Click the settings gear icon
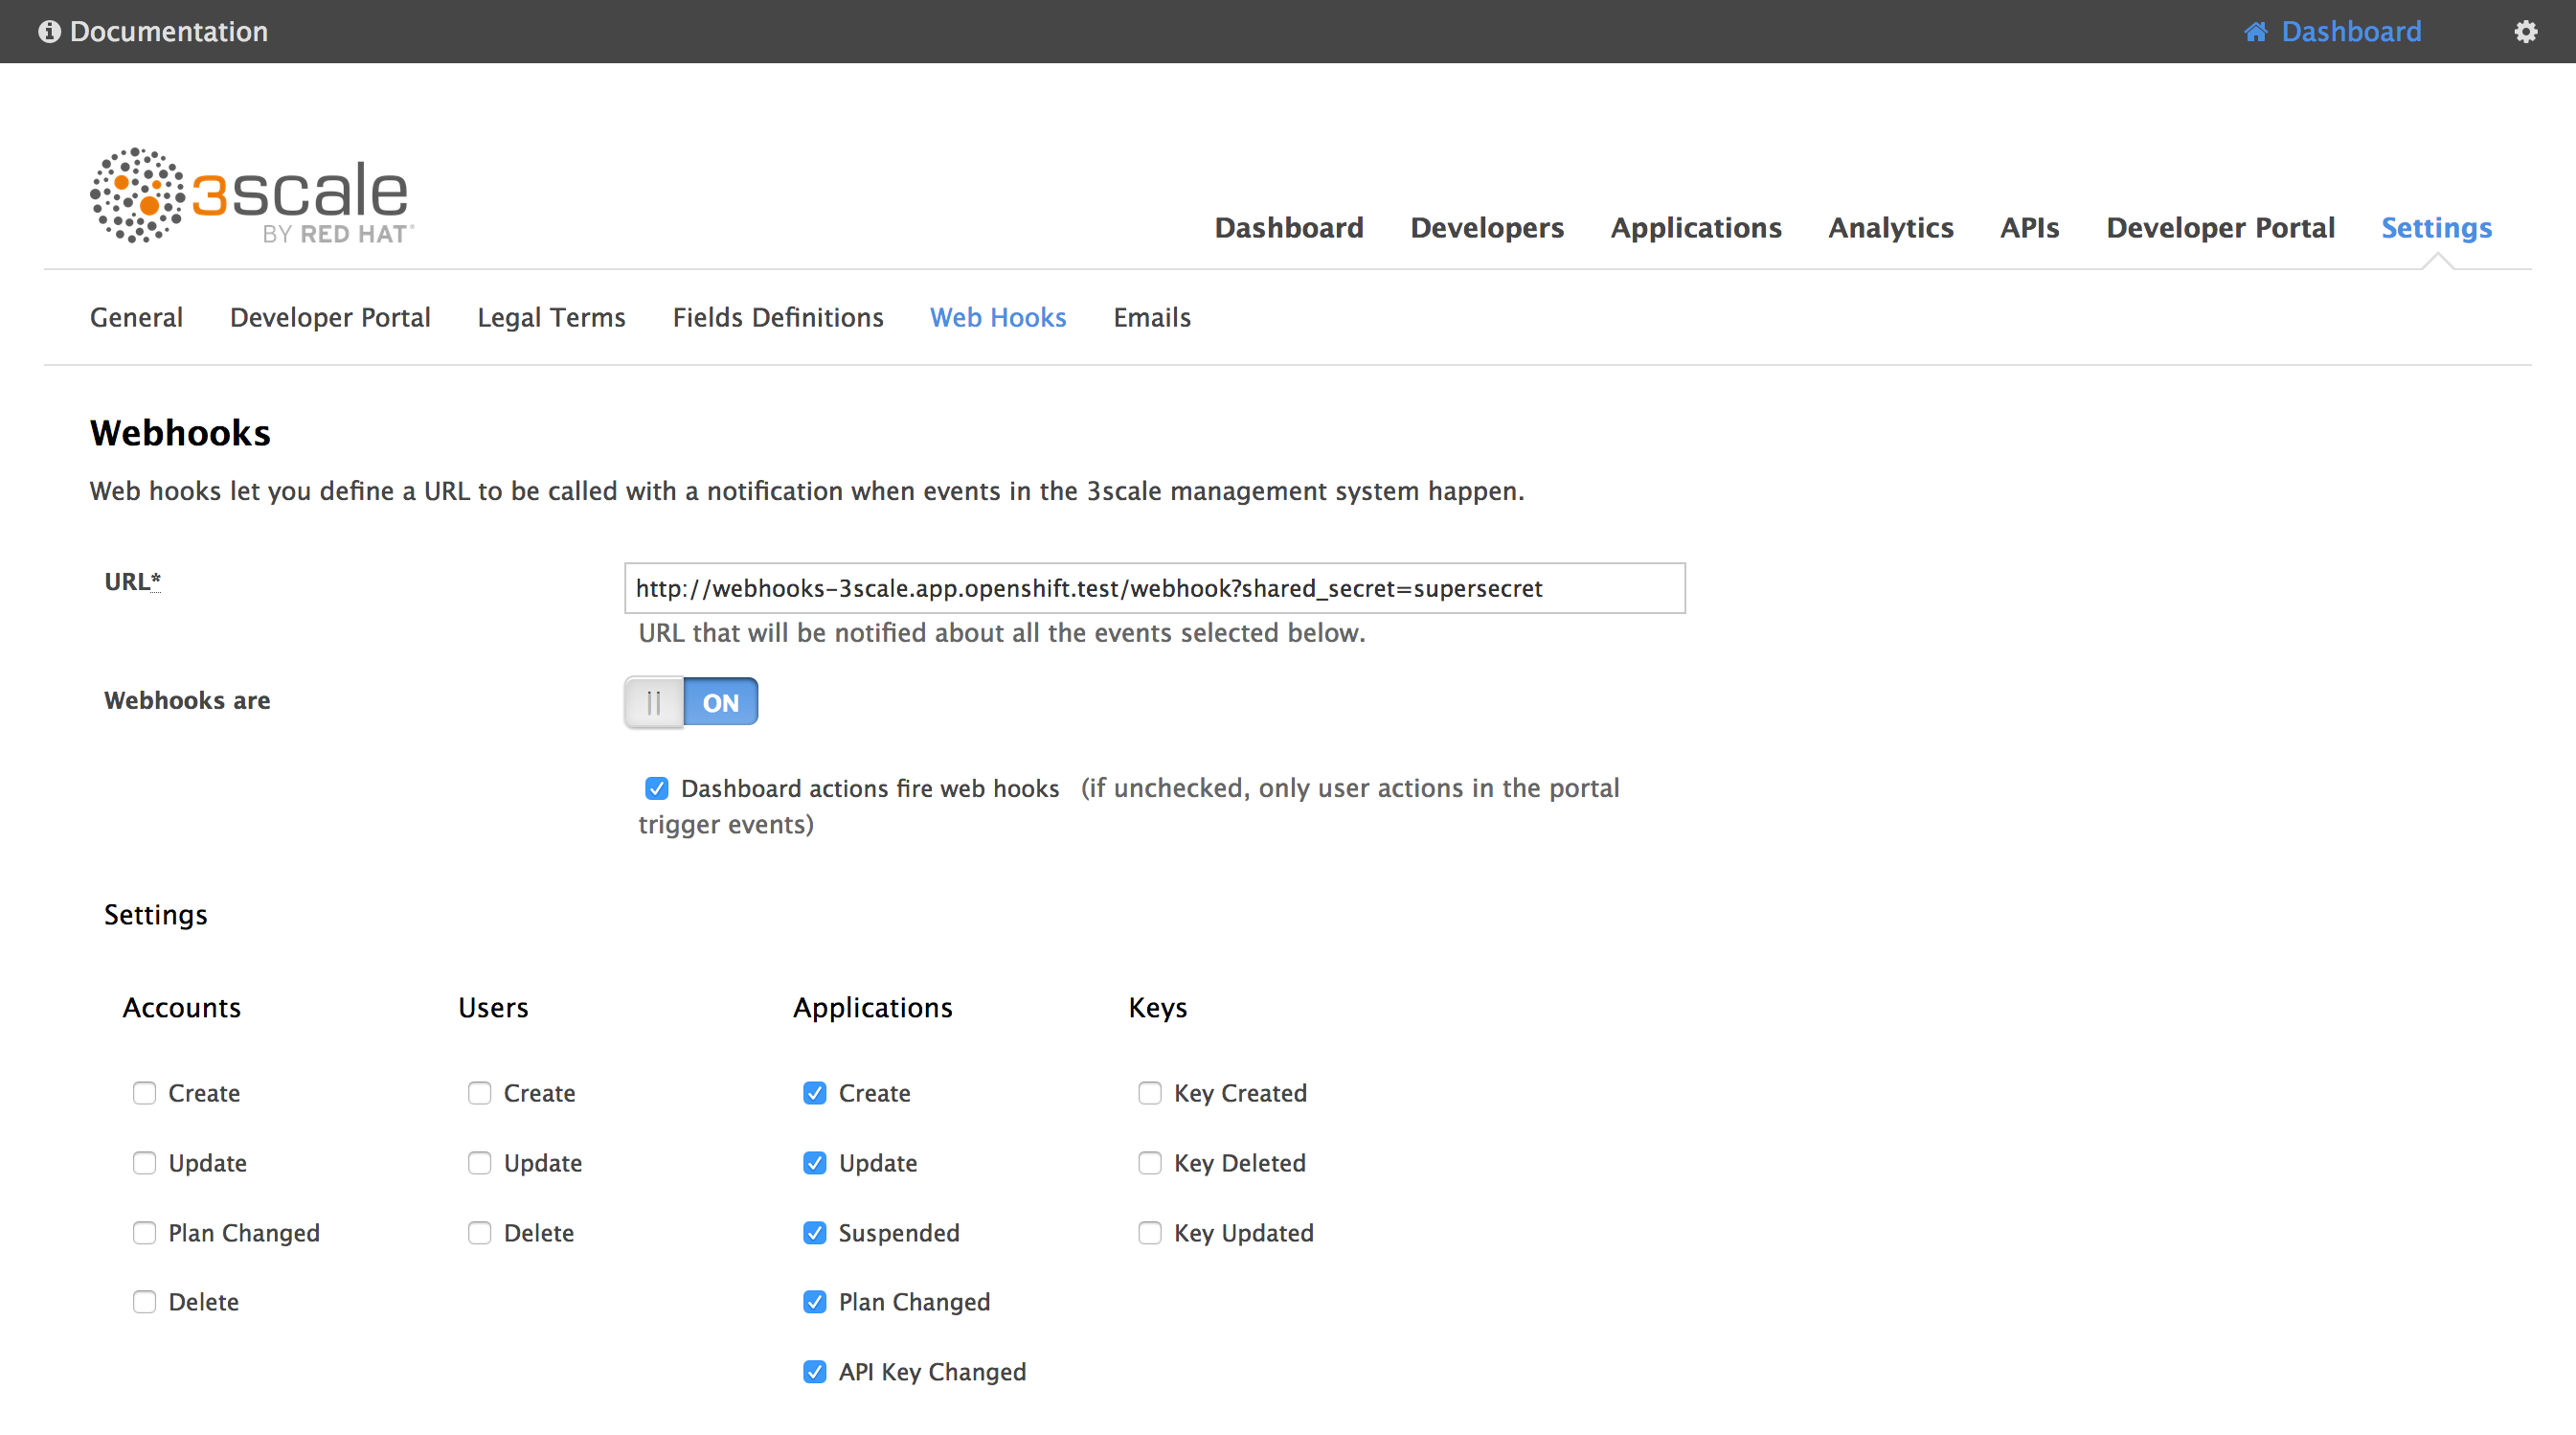Screen dimensions: 2576x1435 coord(2526,31)
